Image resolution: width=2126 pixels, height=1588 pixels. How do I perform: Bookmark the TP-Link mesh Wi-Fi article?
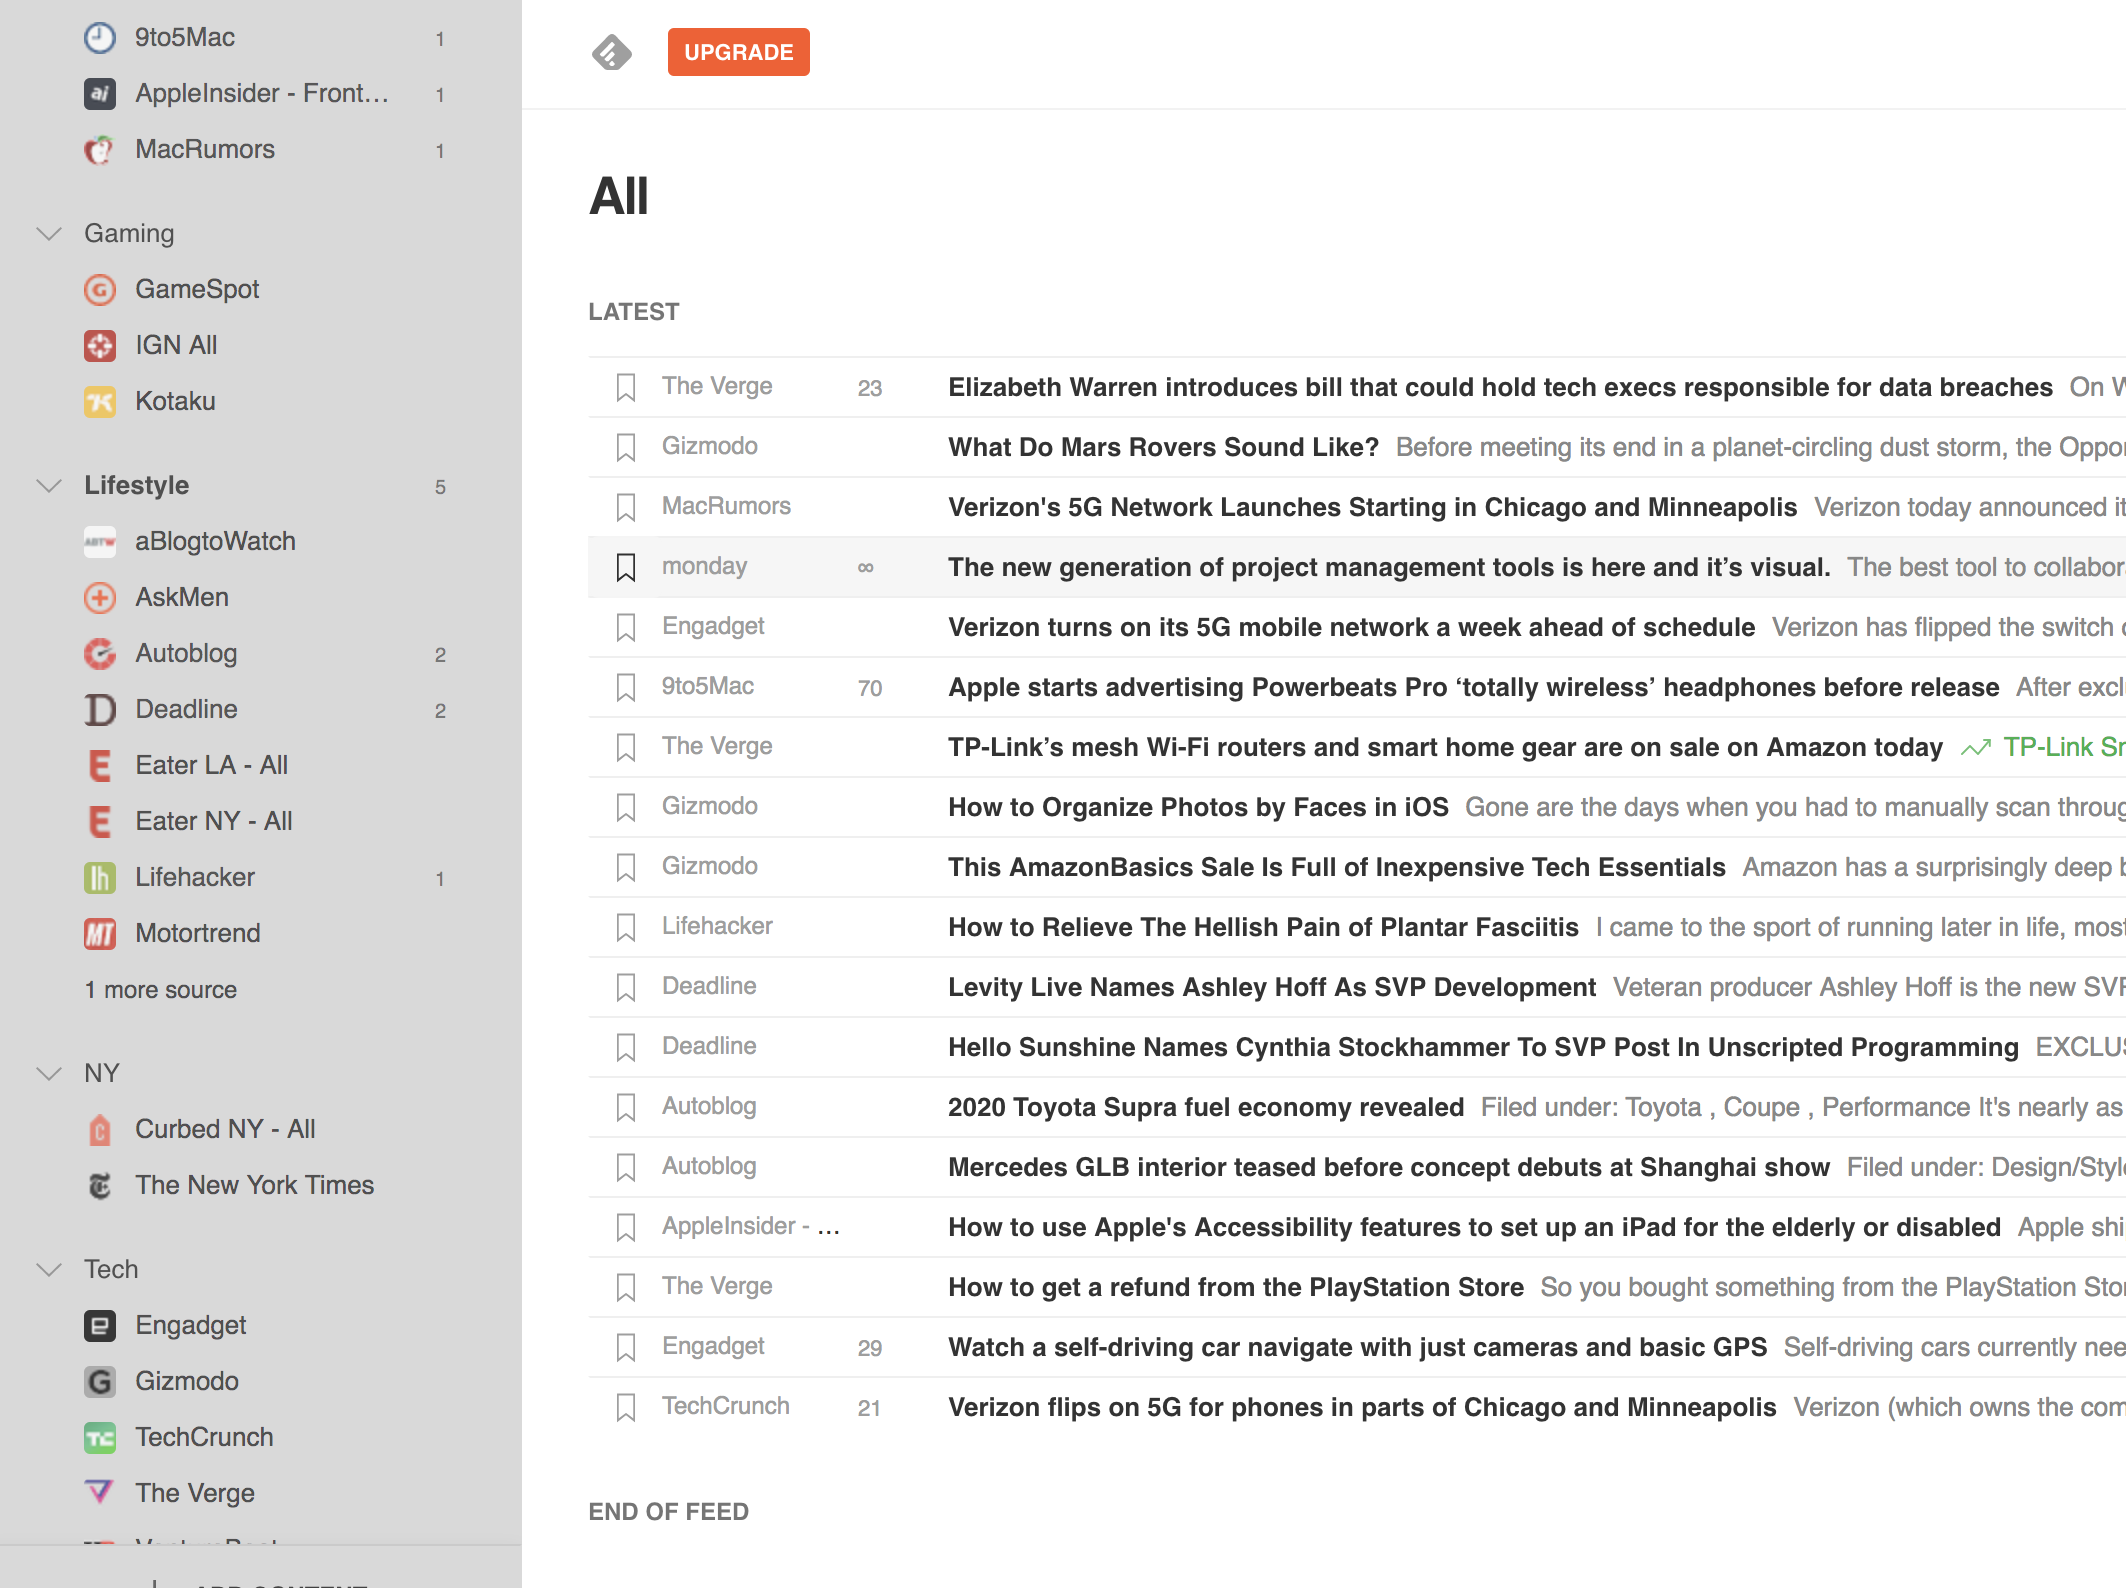coord(626,747)
